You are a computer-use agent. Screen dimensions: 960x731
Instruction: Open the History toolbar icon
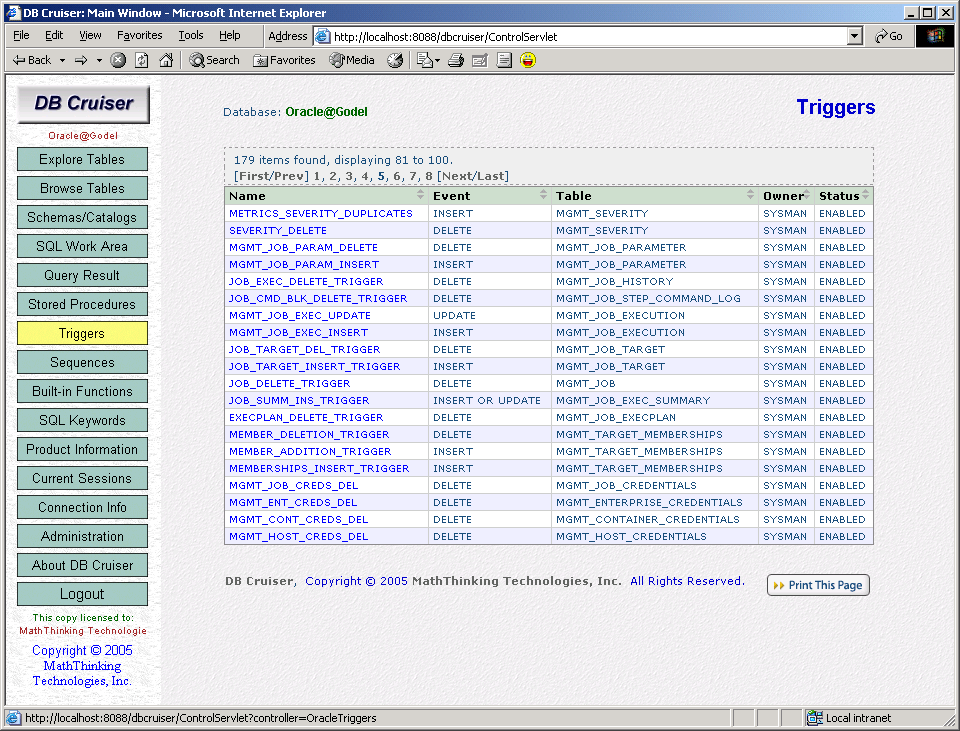(395, 60)
